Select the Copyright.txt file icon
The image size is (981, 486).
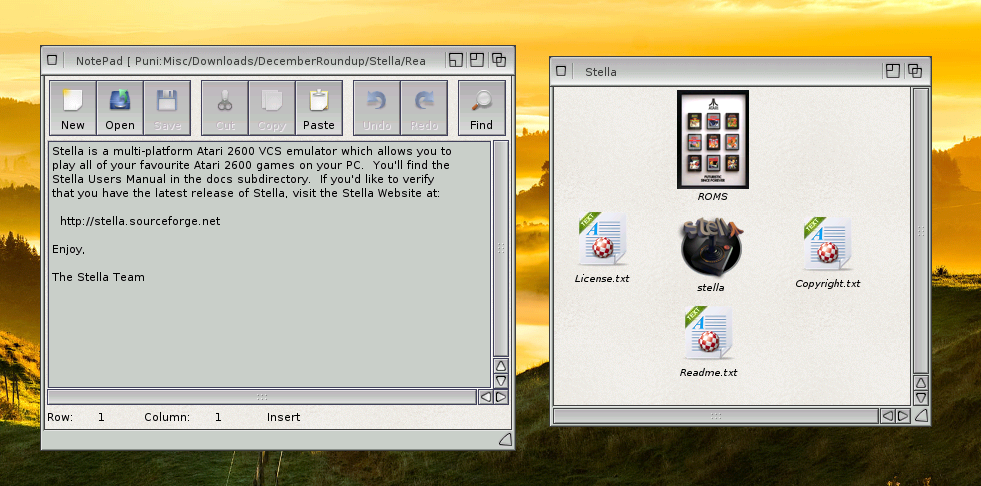[827, 244]
